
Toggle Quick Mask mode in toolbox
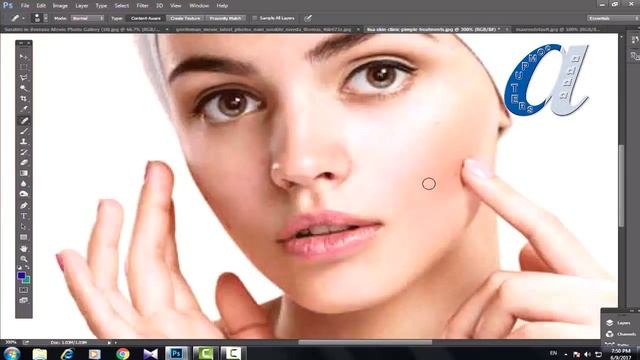tap(23, 290)
